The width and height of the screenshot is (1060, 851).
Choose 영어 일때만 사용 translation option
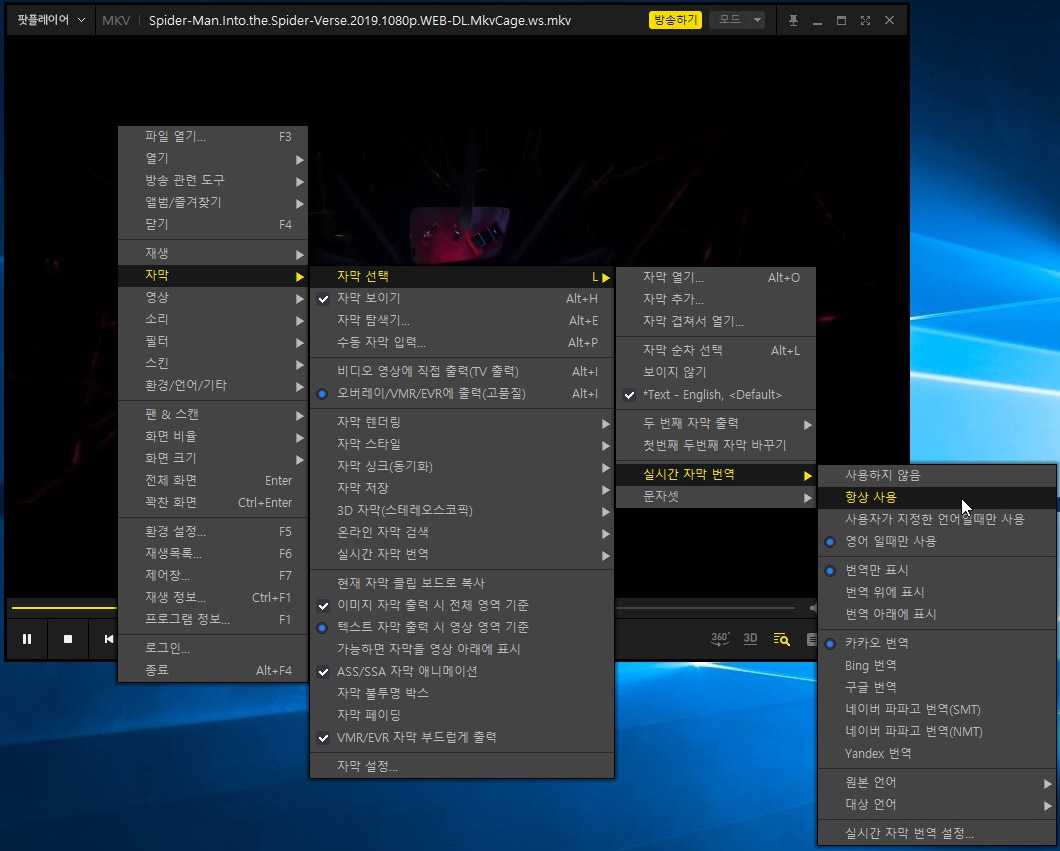937,541
